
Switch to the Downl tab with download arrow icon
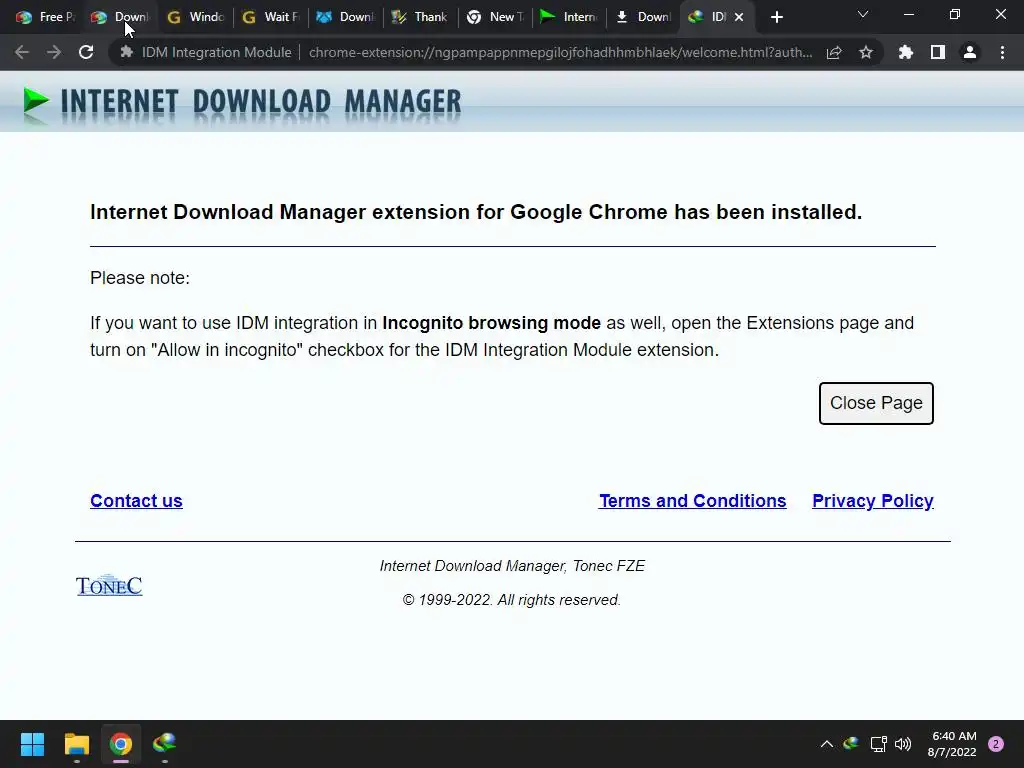coord(644,17)
